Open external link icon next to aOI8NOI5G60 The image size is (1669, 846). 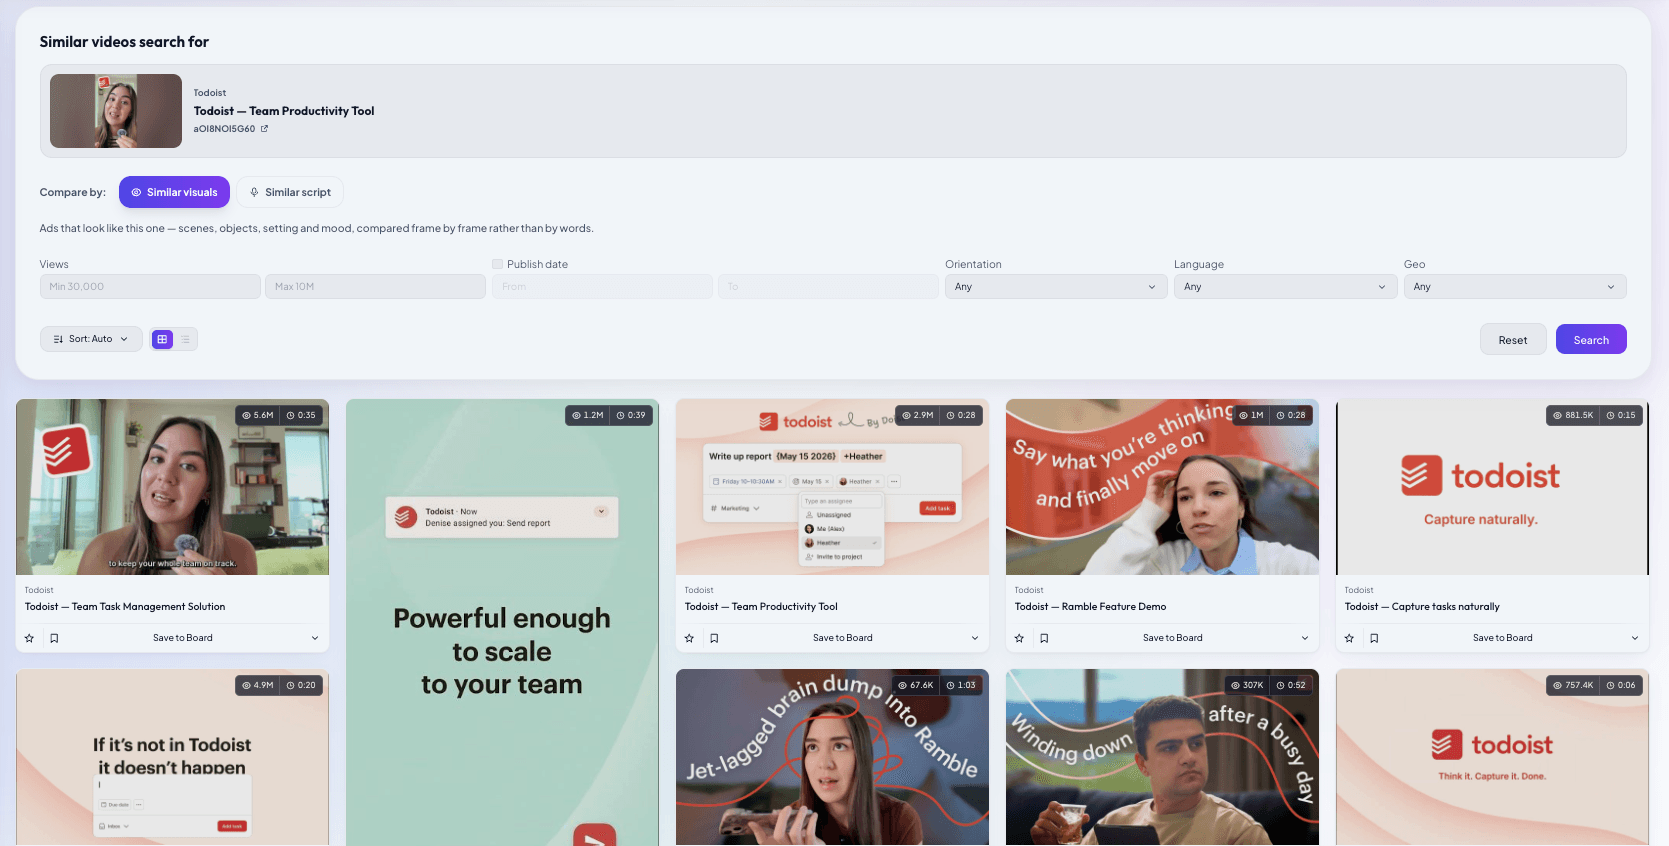click(264, 129)
